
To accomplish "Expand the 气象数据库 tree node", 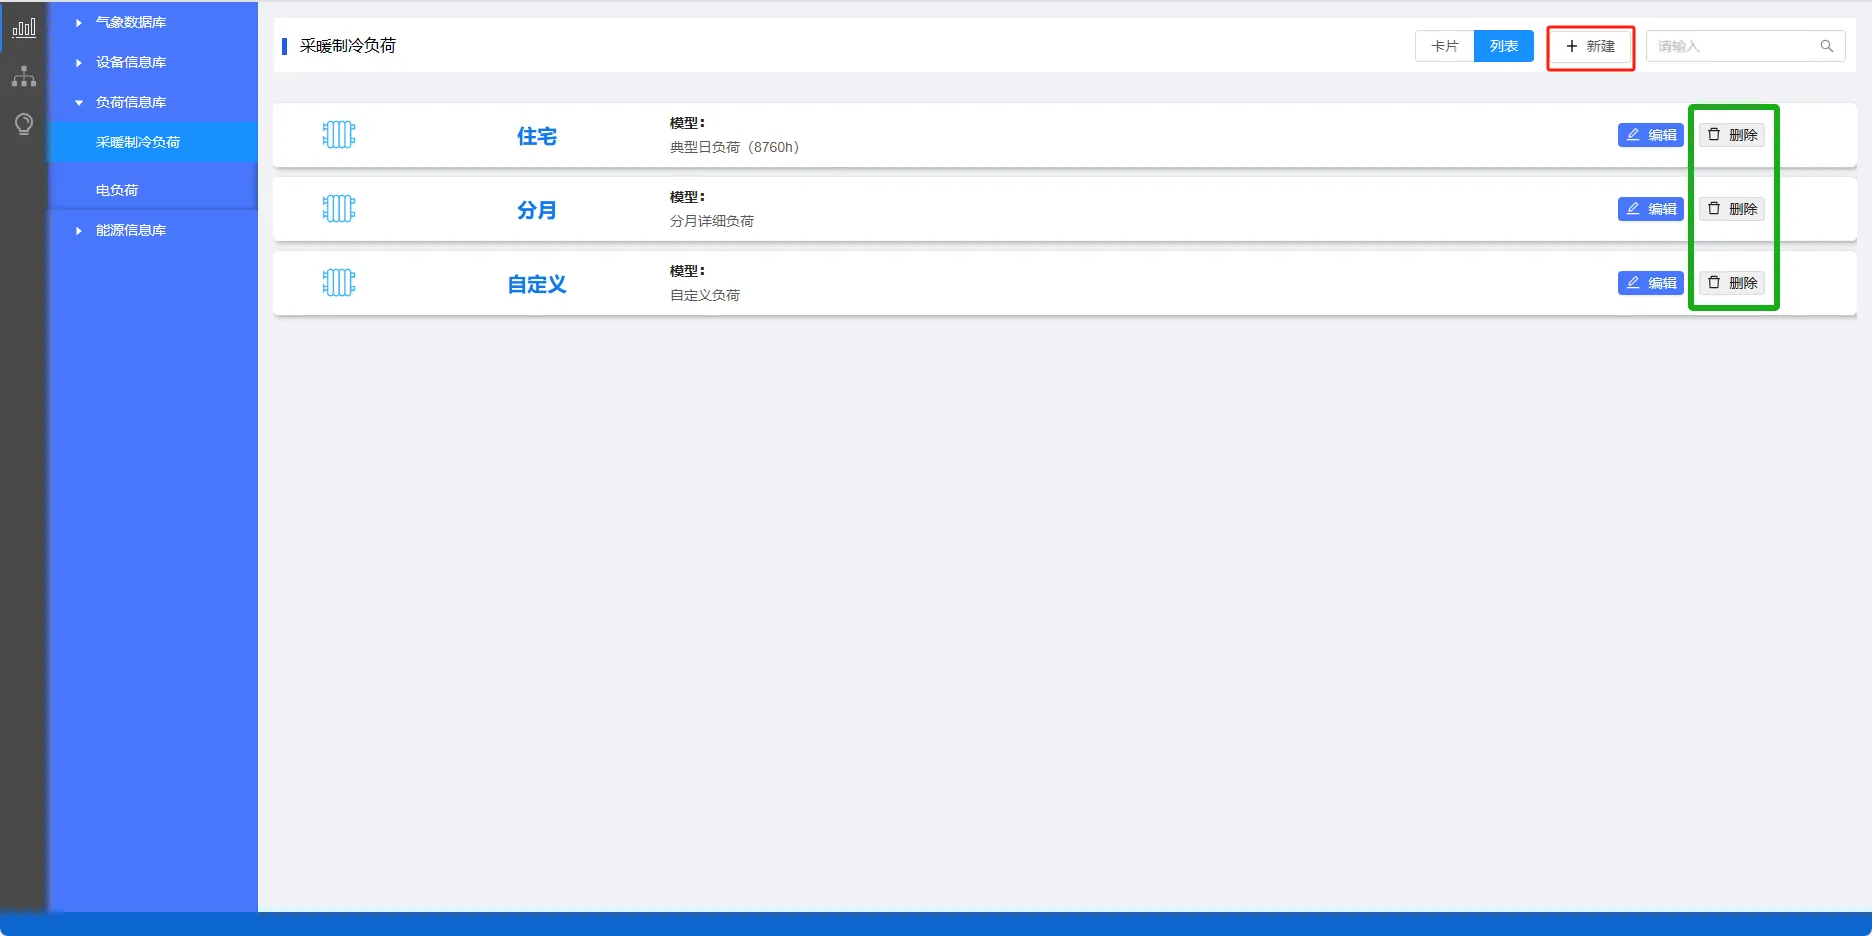I will click(x=79, y=22).
